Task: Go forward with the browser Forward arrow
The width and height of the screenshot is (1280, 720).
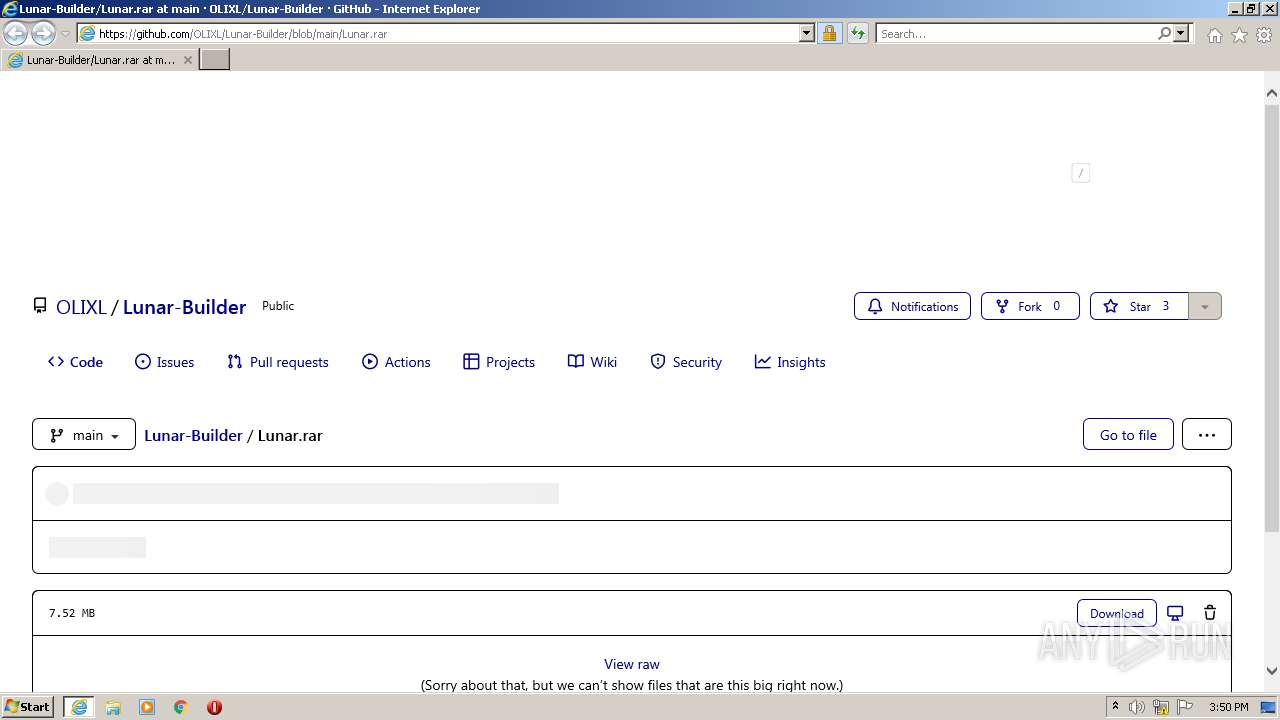Action: [x=43, y=33]
